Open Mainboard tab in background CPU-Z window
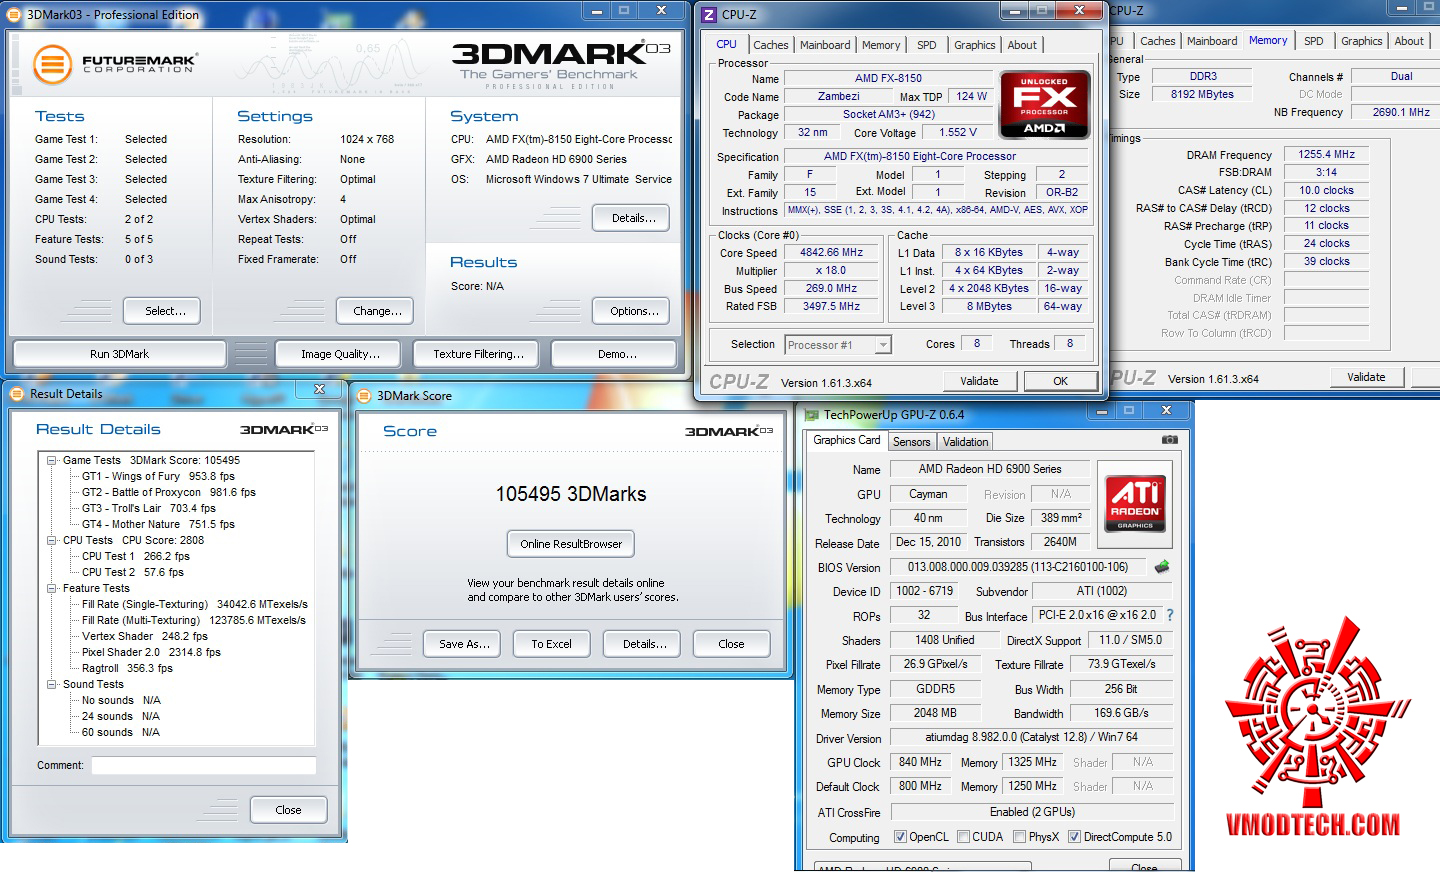The image size is (1440, 872). point(1212,41)
